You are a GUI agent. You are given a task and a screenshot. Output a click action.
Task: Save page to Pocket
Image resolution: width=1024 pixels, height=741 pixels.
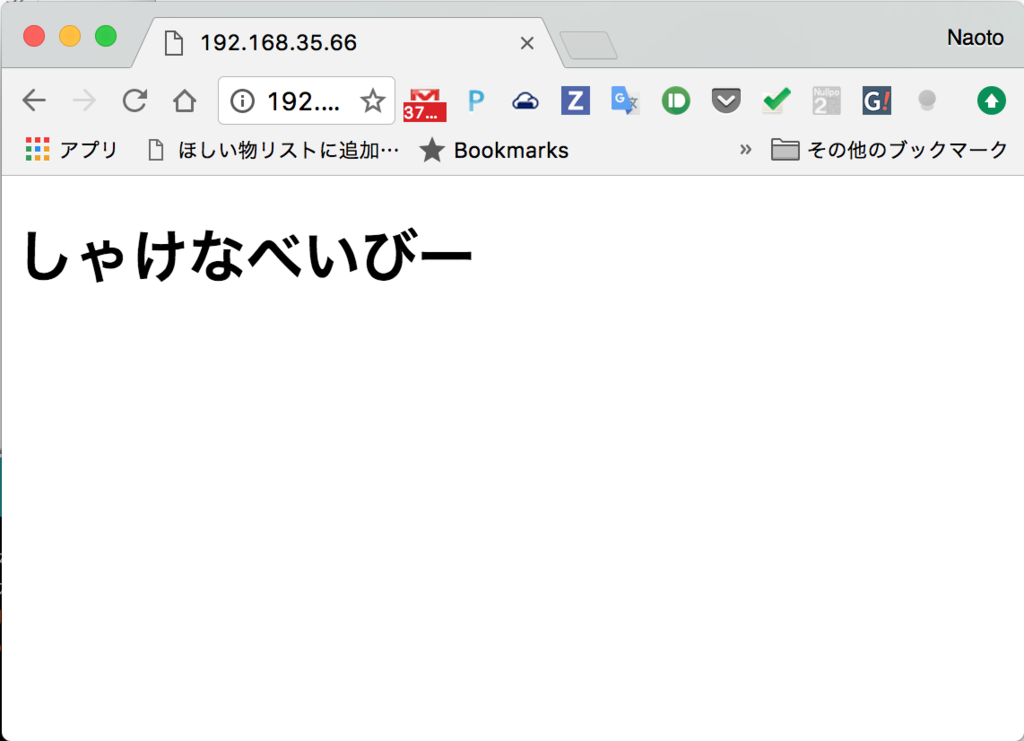click(x=726, y=101)
